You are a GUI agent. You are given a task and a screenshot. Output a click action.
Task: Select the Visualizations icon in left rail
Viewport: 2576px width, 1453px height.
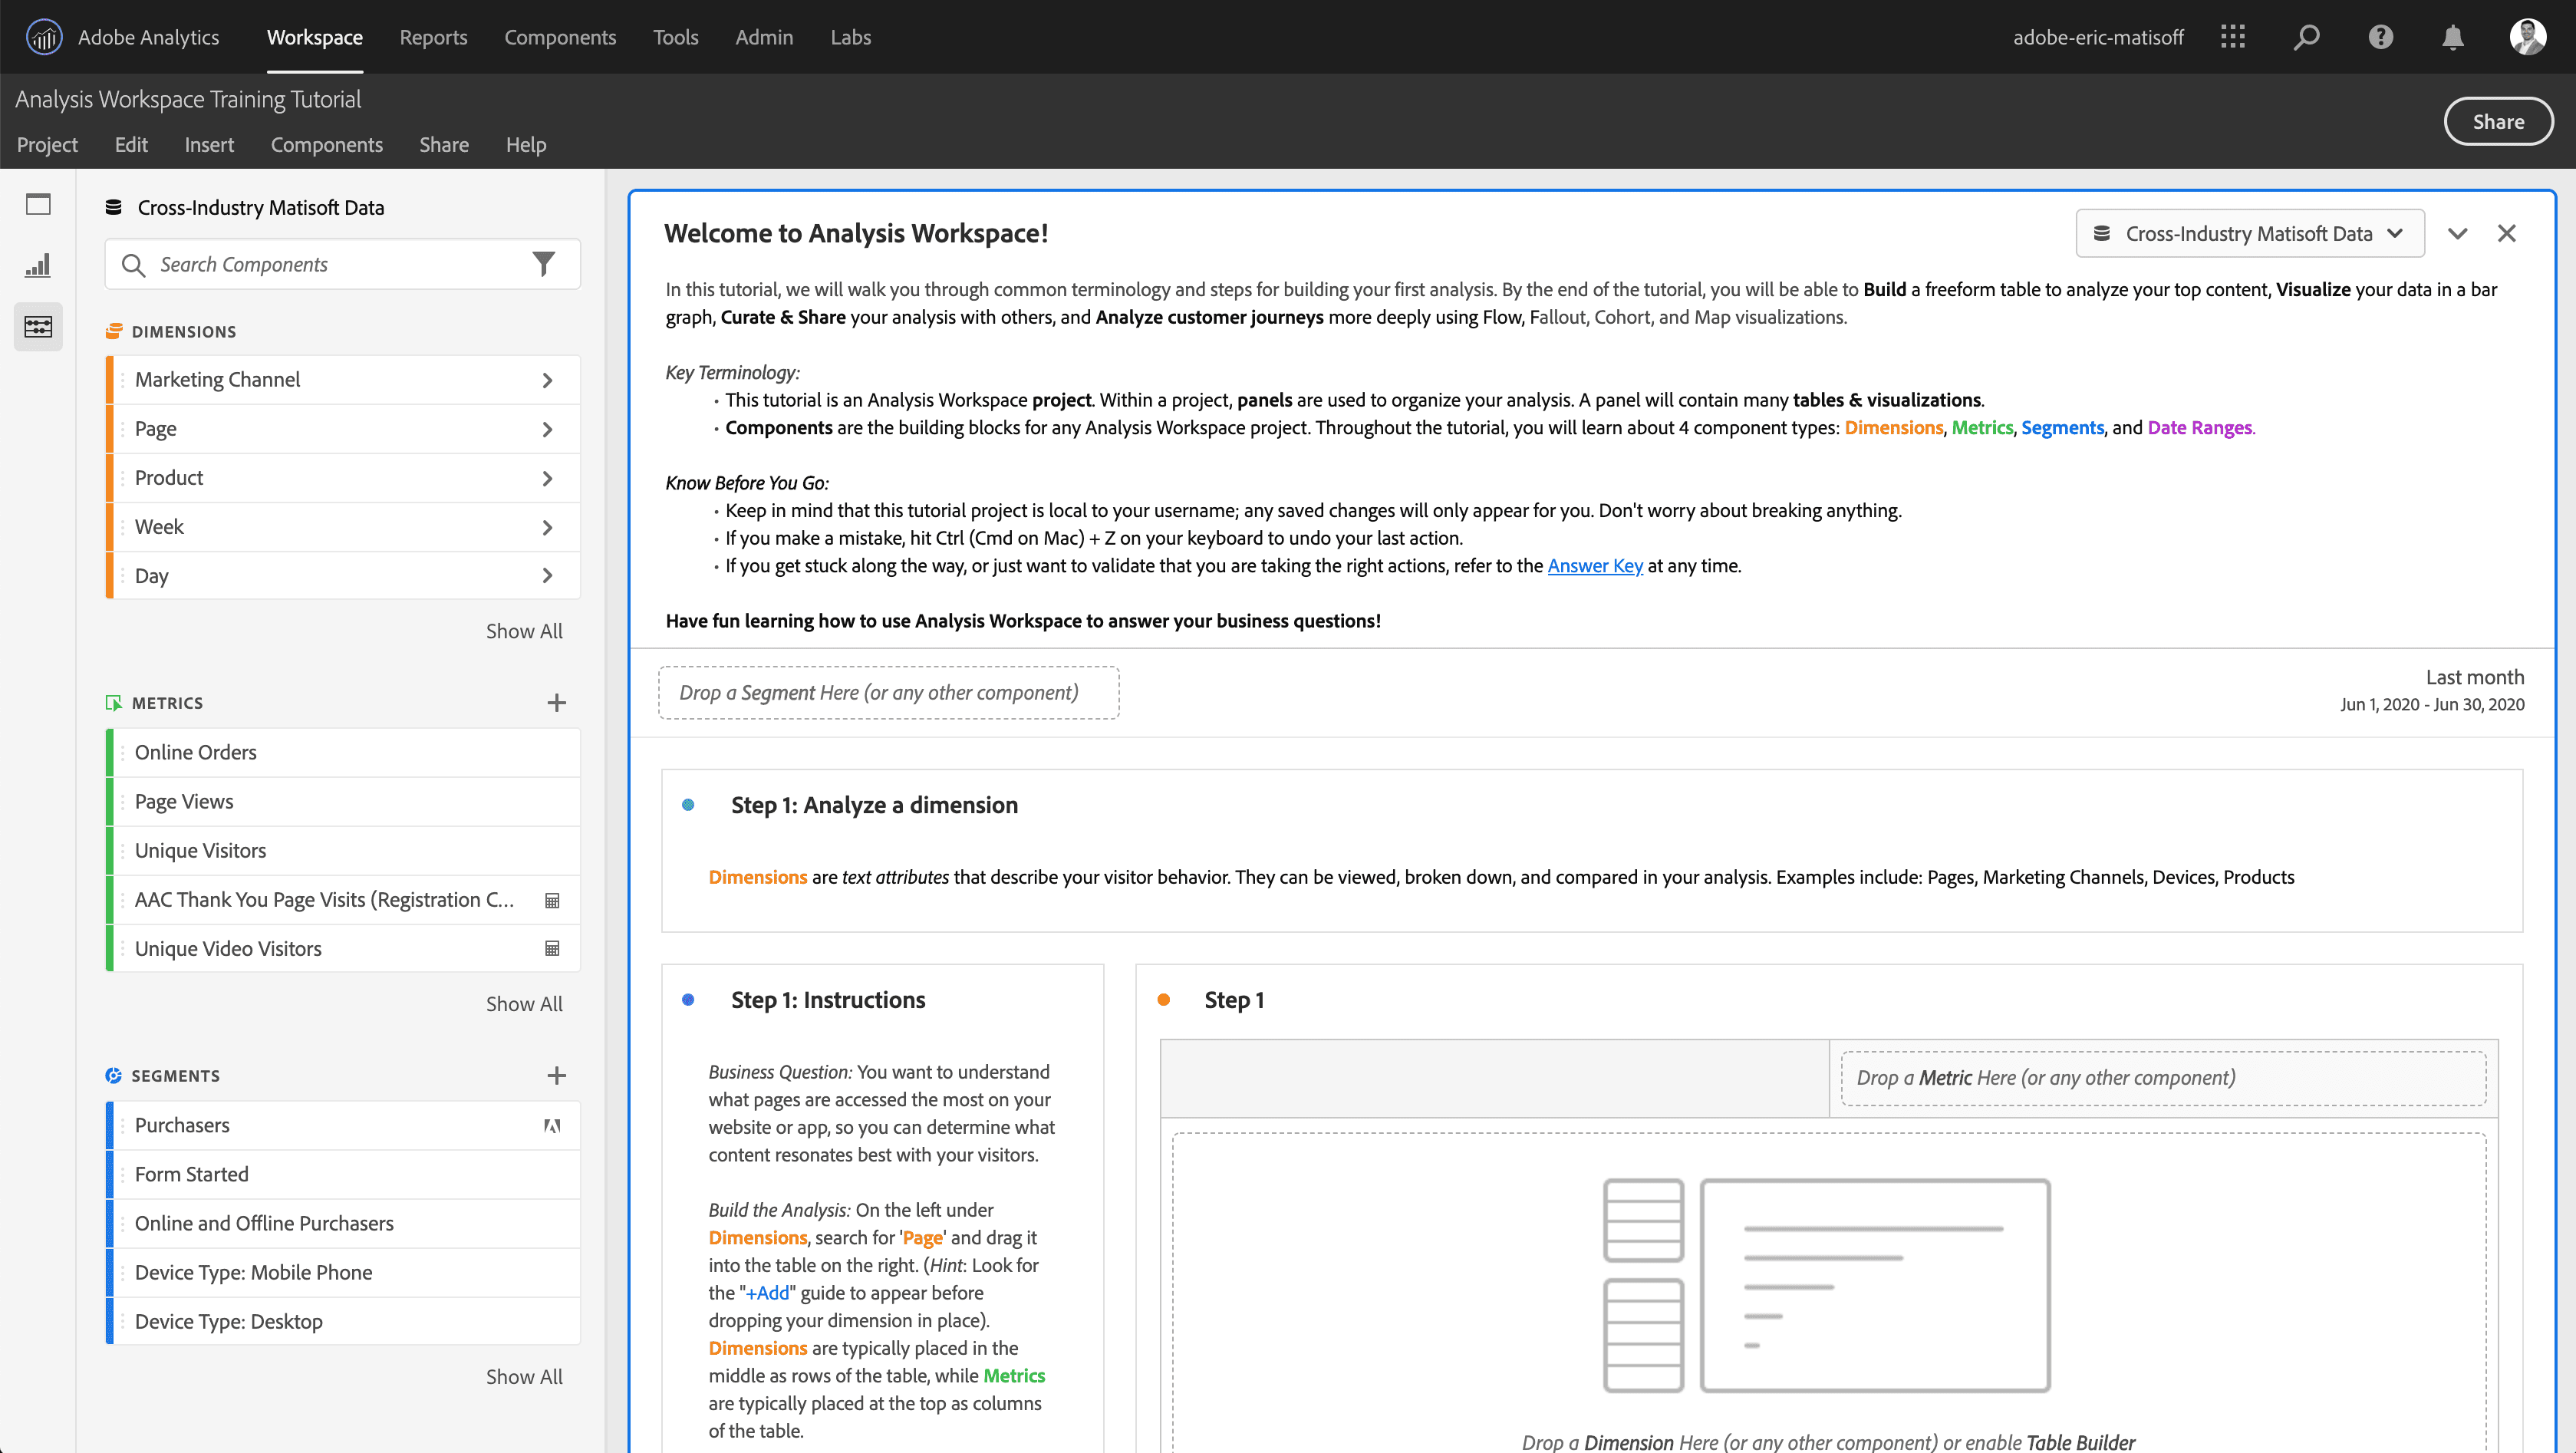pyautogui.click(x=38, y=265)
